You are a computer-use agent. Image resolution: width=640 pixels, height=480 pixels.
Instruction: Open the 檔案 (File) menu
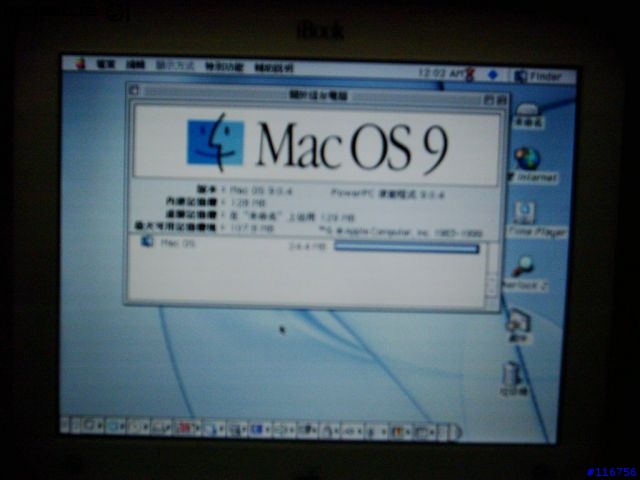coord(106,64)
